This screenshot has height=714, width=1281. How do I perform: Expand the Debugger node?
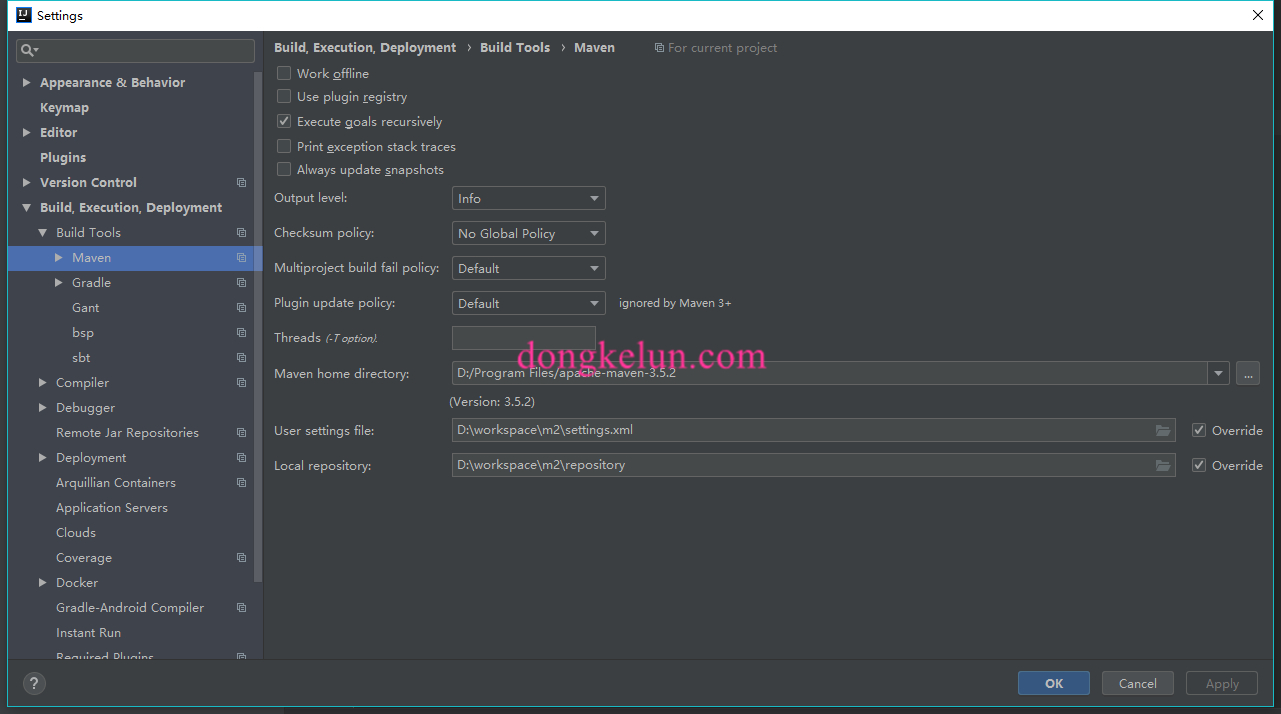point(43,408)
